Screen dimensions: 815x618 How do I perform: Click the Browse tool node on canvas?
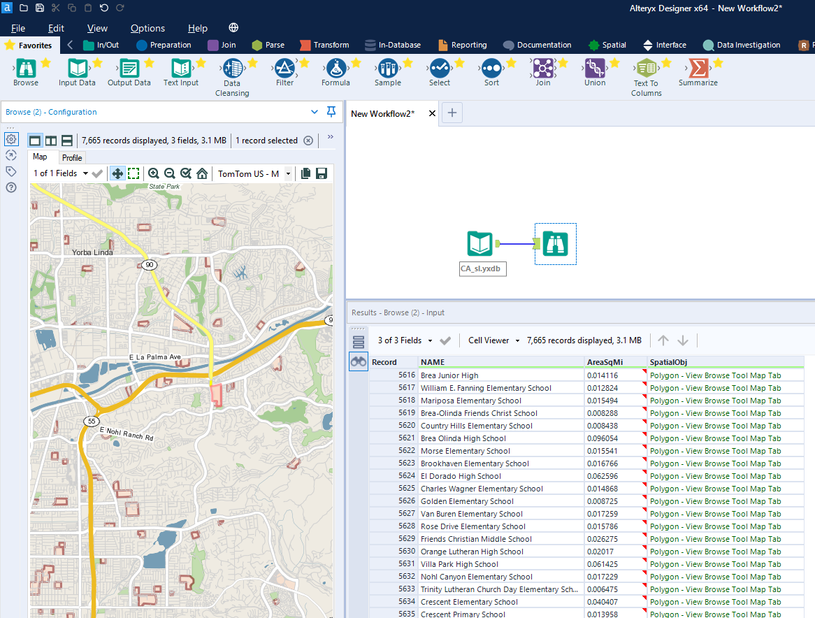(x=555, y=243)
